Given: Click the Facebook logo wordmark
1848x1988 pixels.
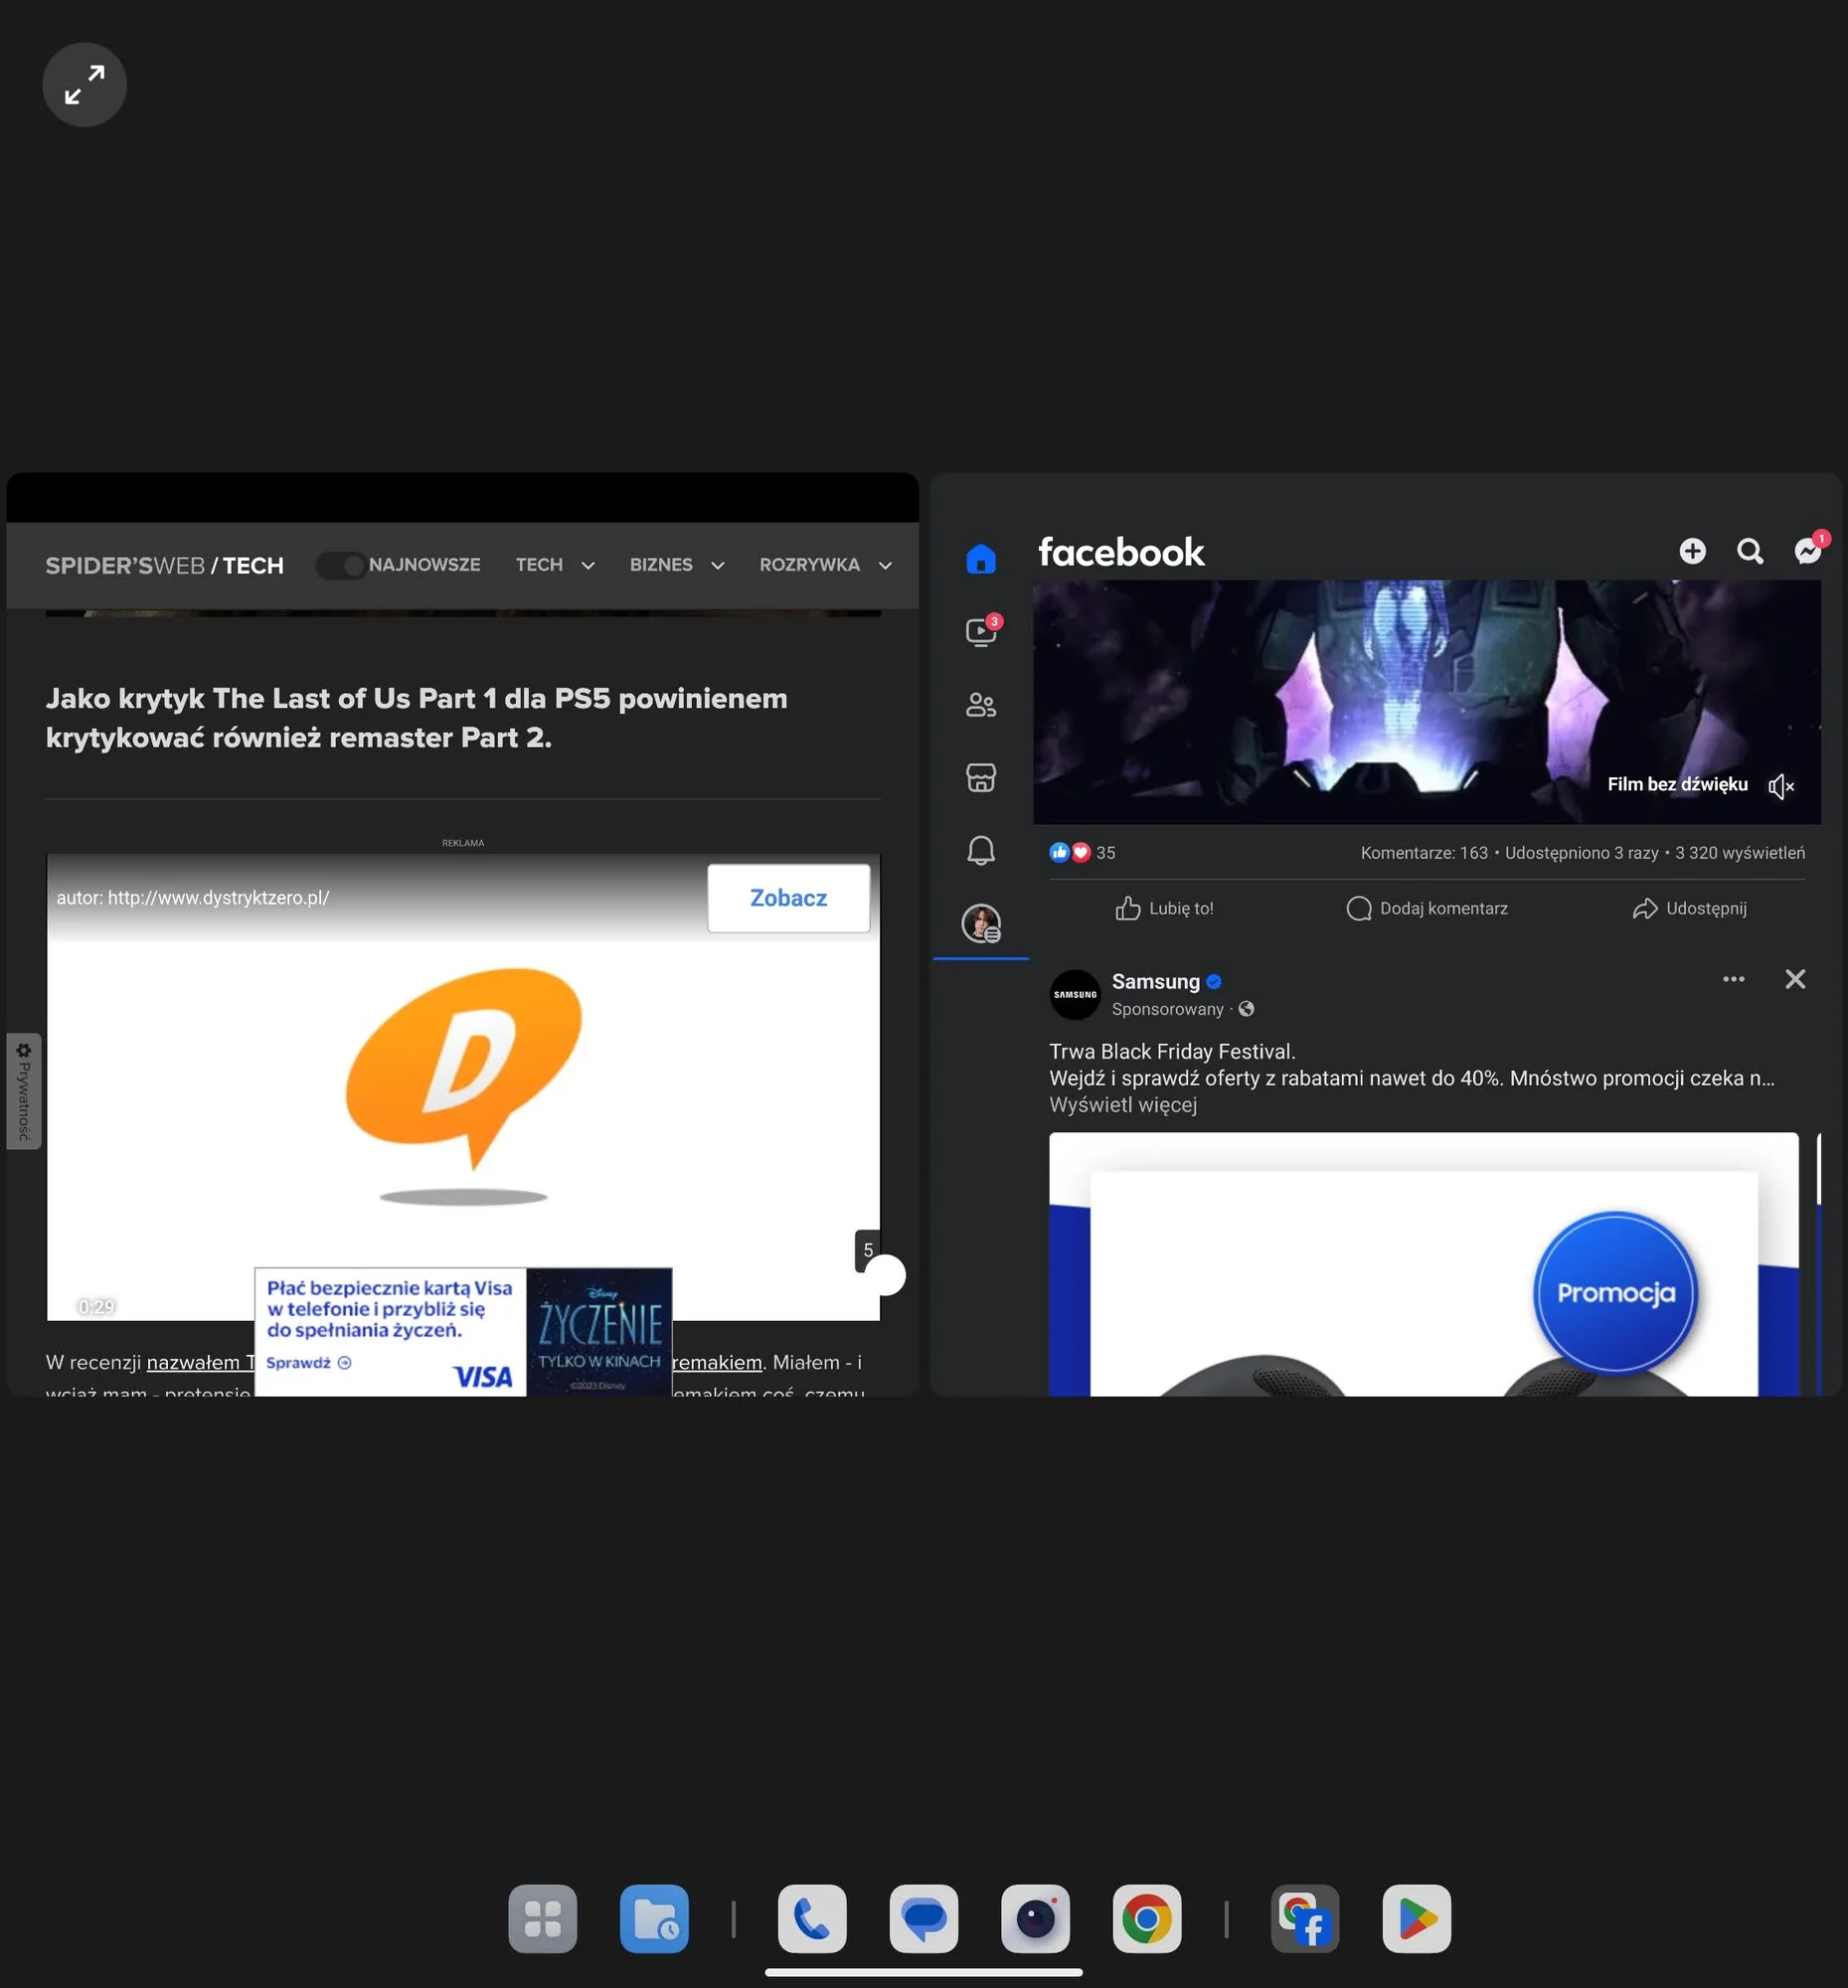Looking at the screenshot, I should point(1121,552).
